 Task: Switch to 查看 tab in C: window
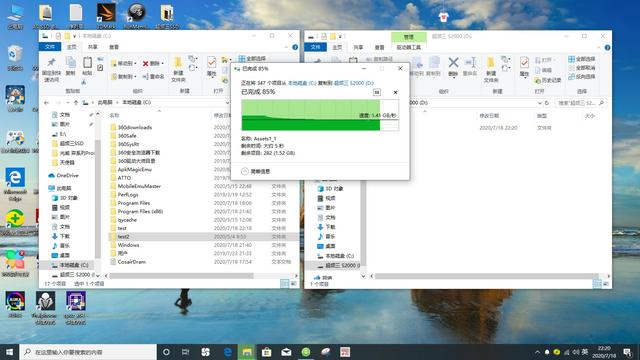point(114,47)
